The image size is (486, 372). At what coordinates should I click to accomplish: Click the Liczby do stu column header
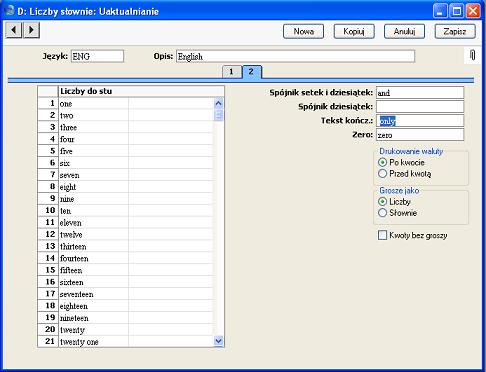(x=141, y=91)
